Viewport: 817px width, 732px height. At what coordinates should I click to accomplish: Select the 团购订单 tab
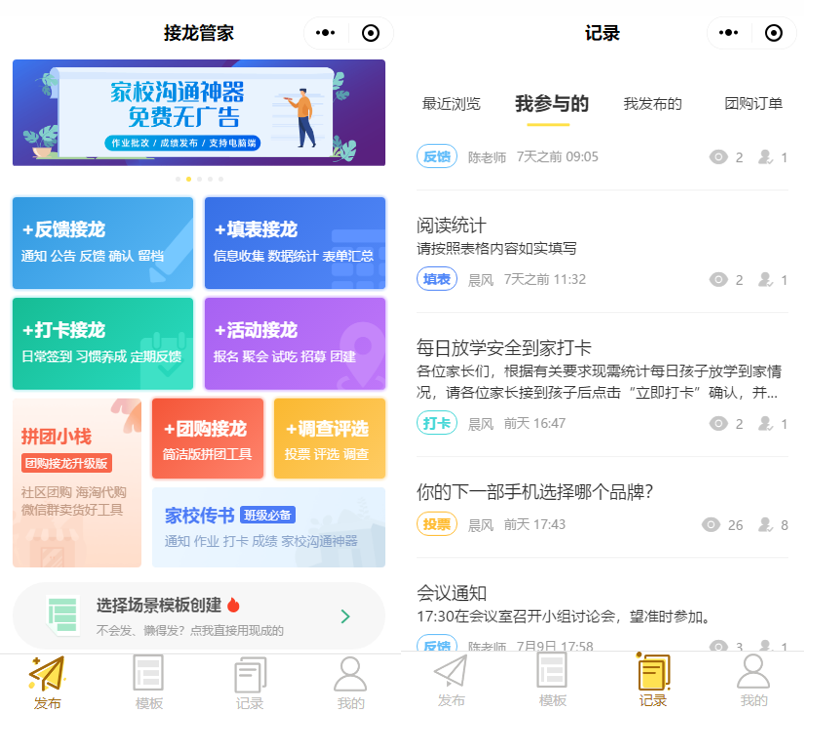pos(753,104)
